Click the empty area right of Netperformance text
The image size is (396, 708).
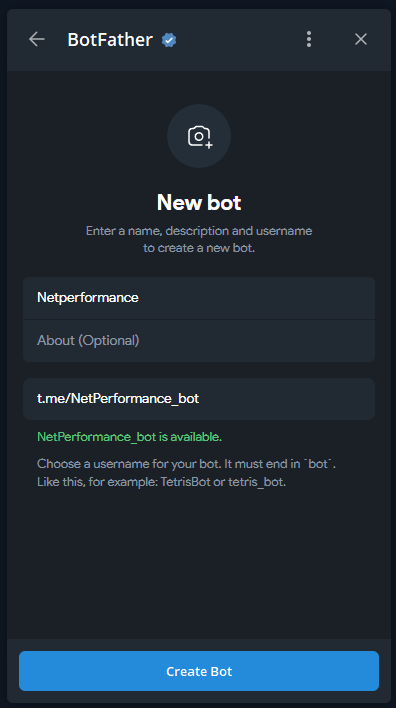[x=255, y=298]
